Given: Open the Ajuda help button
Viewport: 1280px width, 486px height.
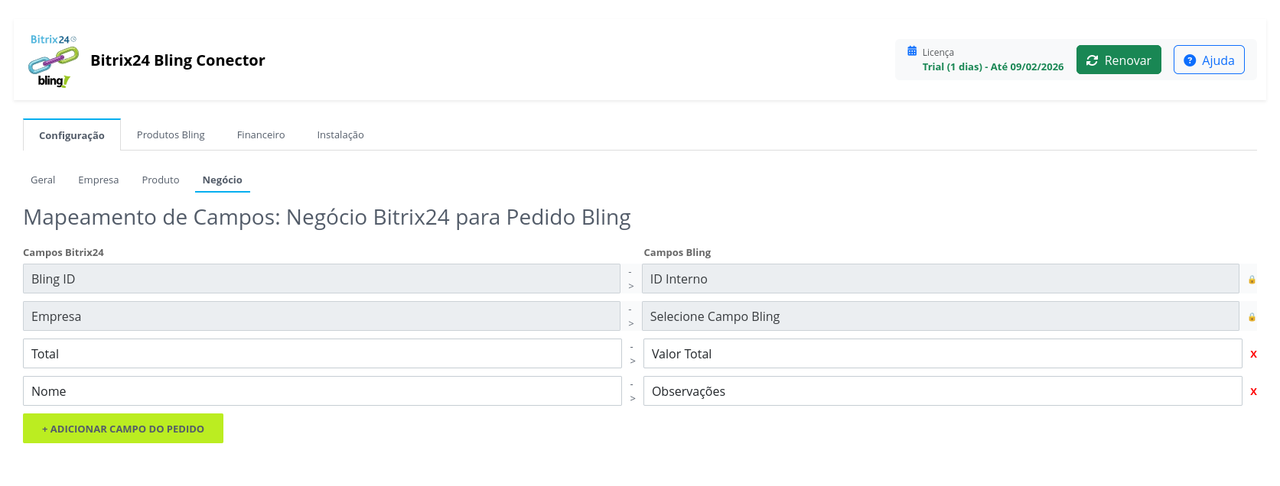Looking at the screenshot, I should coord(1208,60).
